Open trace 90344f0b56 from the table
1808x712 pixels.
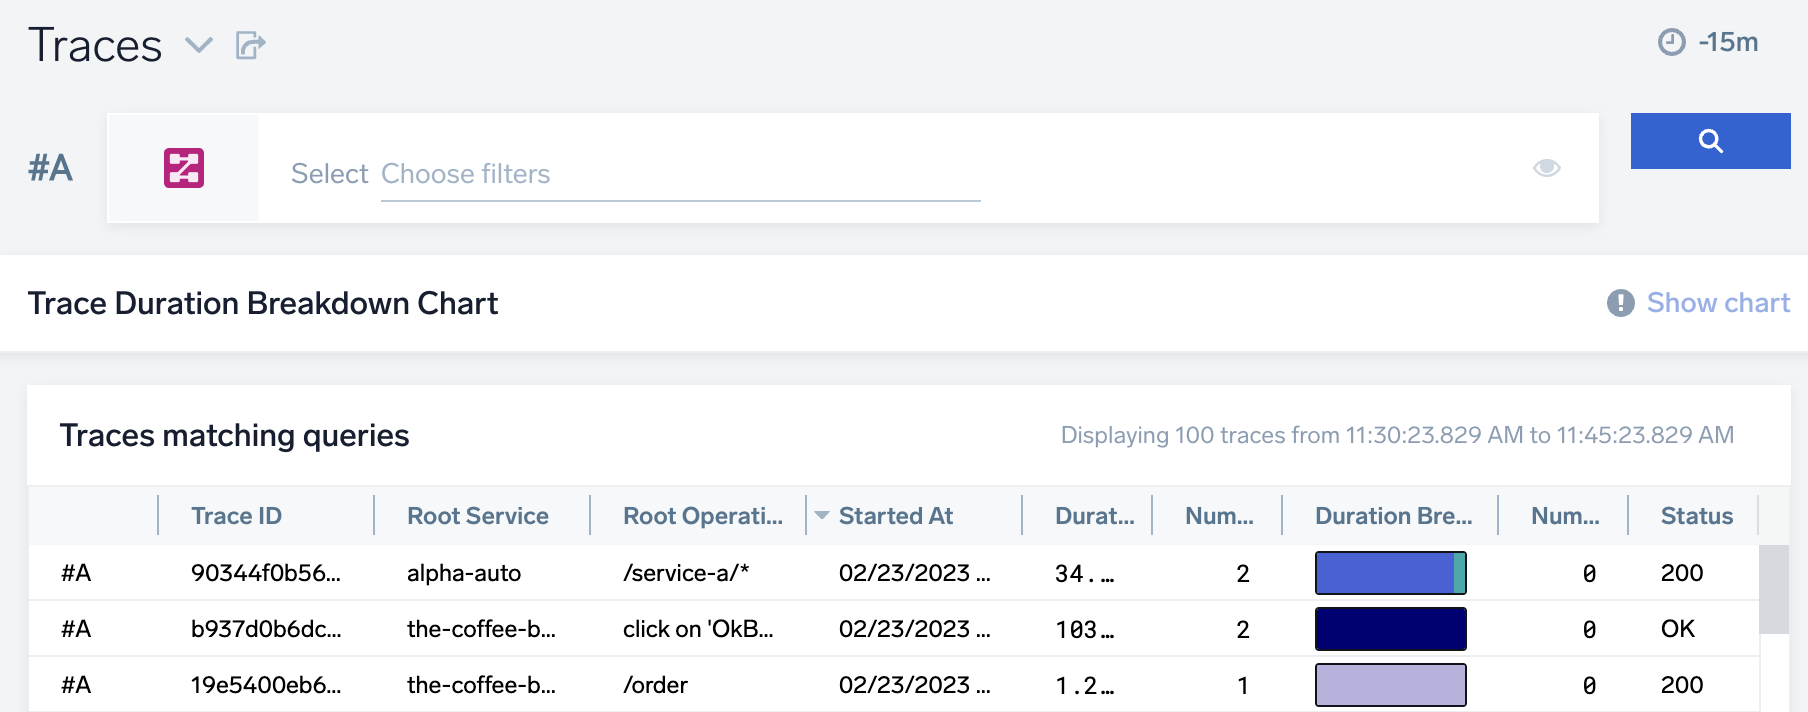[x=265, y=573]
